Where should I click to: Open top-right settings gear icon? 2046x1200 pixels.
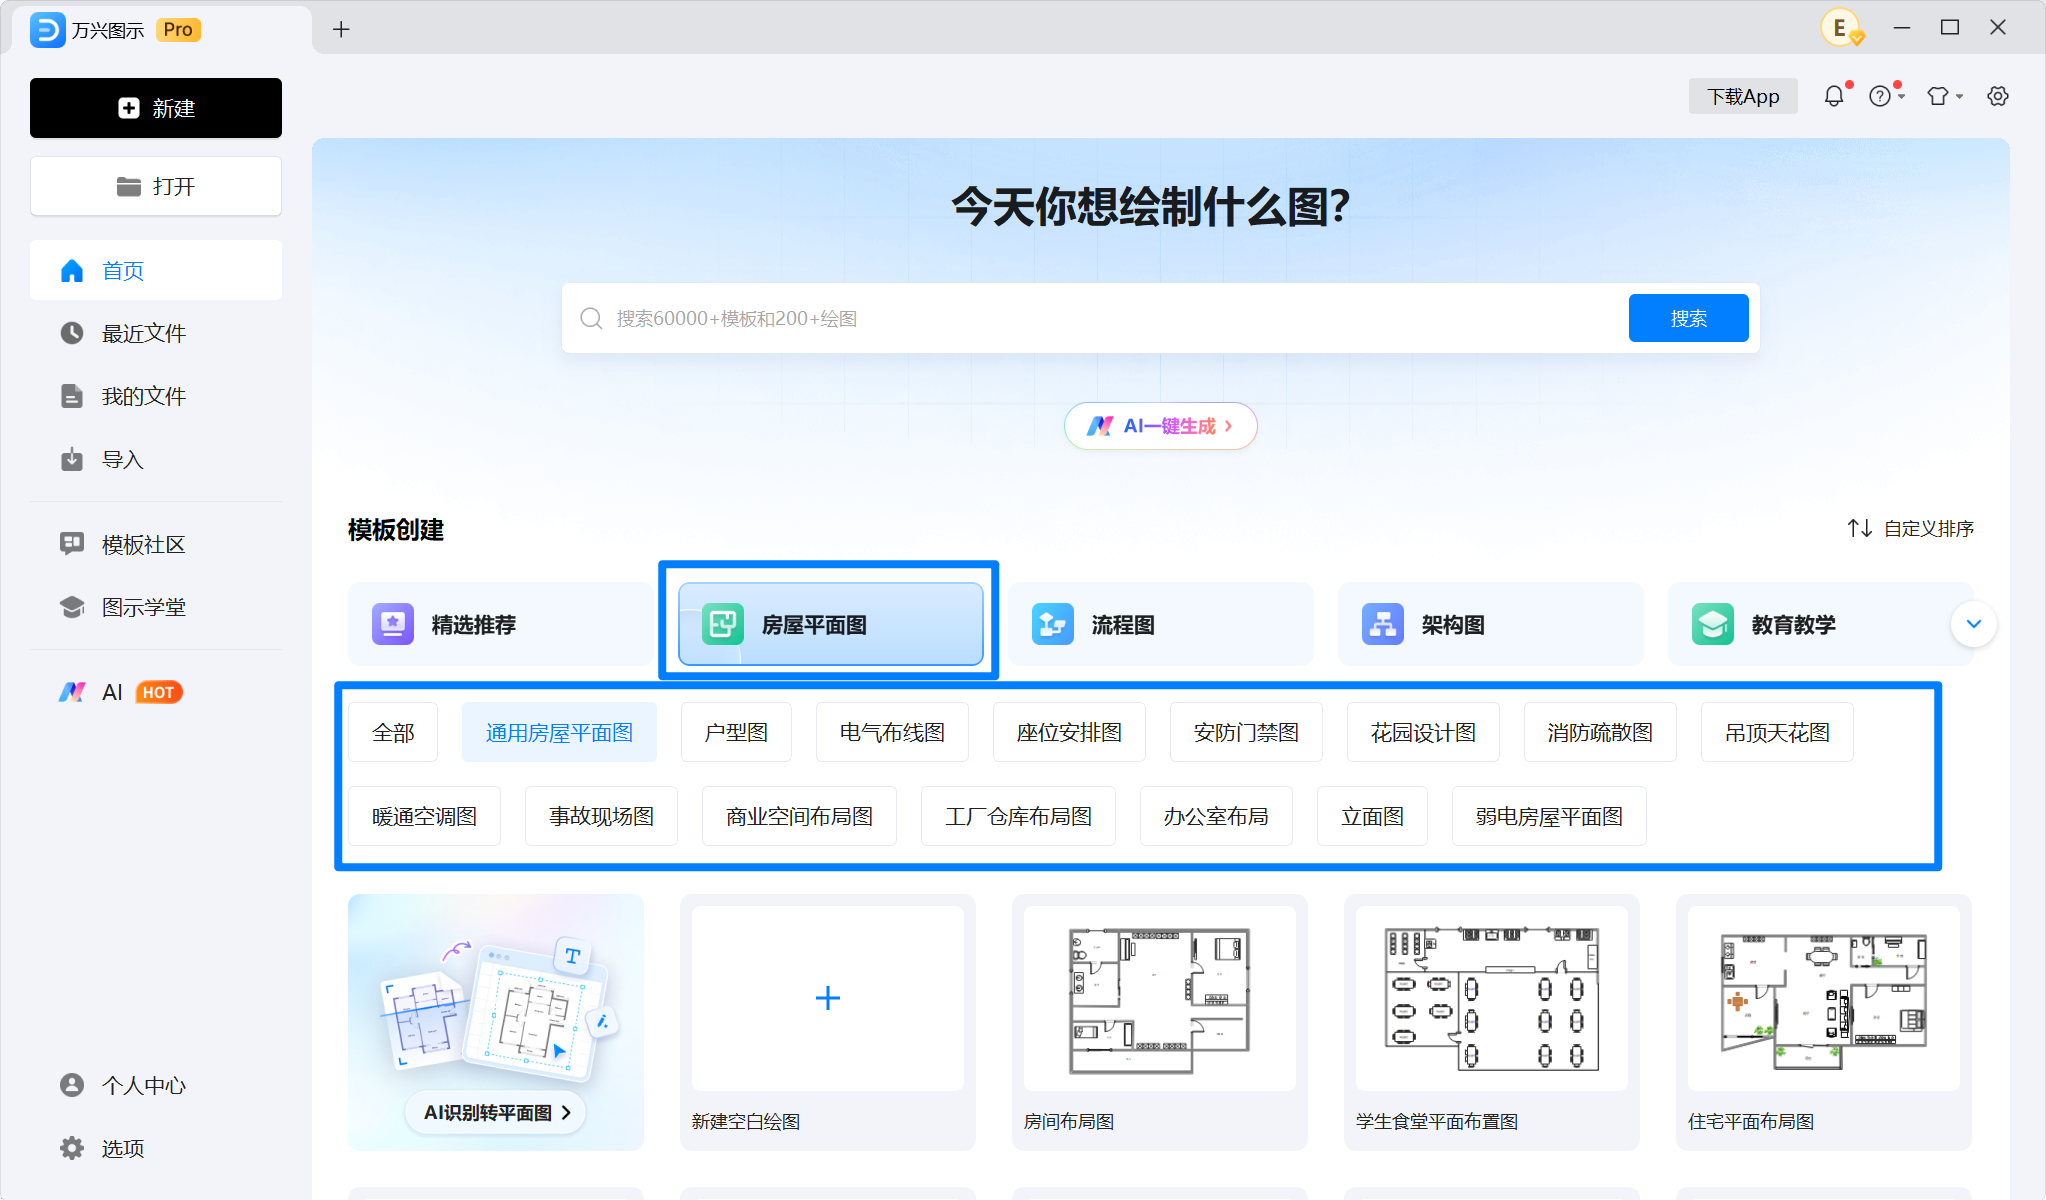(x=1998, y=96)
